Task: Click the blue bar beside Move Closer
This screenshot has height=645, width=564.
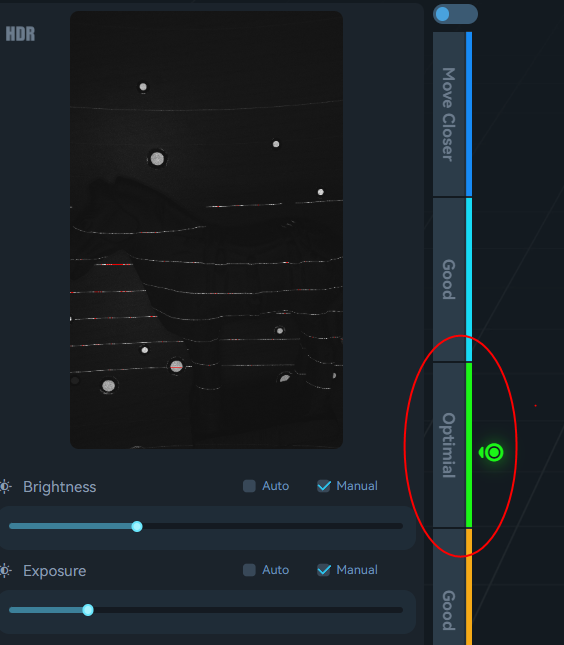Action: click(469, 114)
